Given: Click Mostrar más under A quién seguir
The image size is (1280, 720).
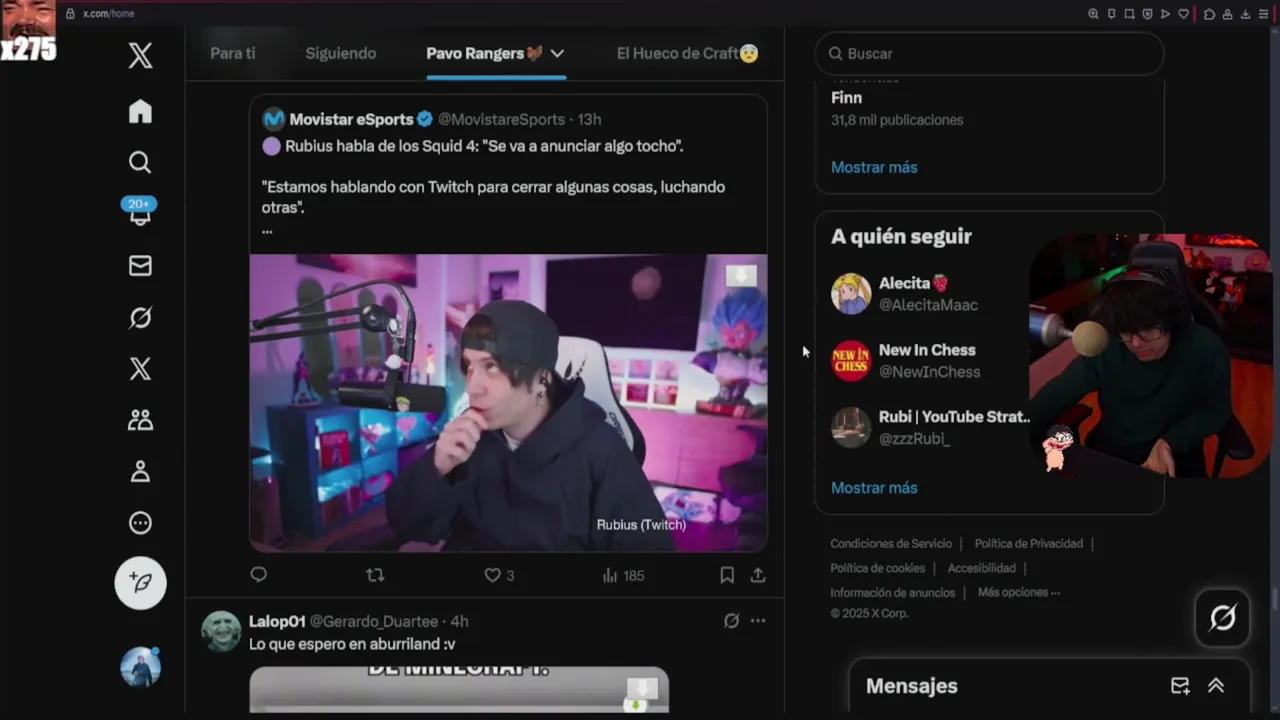Looking at the screenshot, I should [874, 488].
